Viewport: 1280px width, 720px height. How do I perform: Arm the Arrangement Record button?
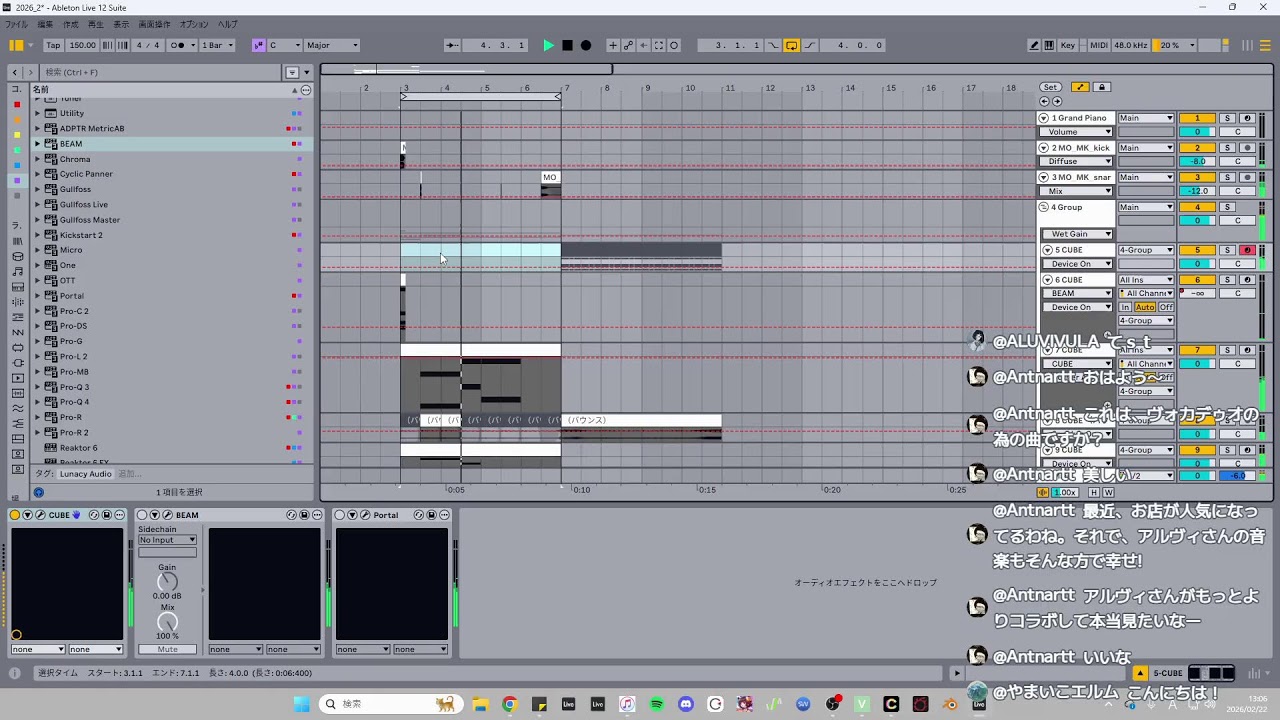(586, 45)
